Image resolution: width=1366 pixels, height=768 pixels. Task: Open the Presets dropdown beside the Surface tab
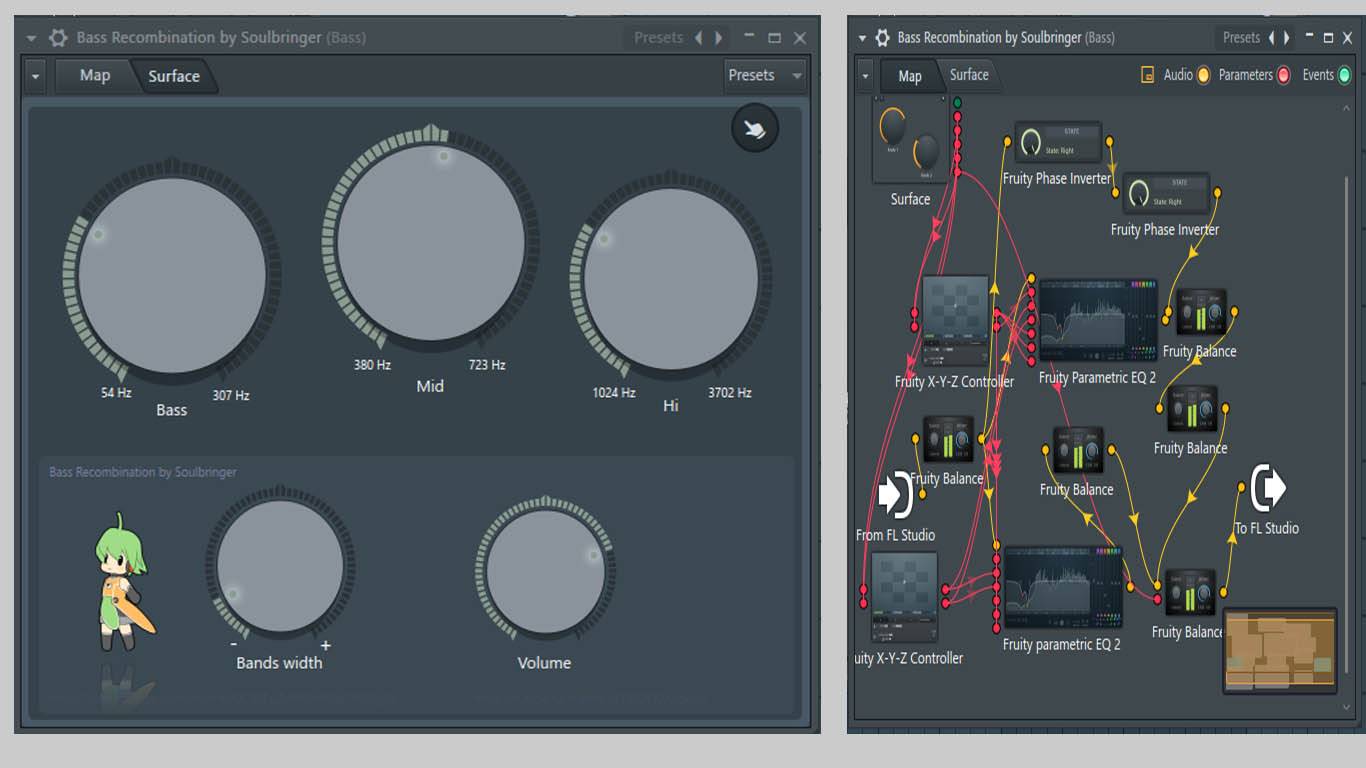click(764, 75)
